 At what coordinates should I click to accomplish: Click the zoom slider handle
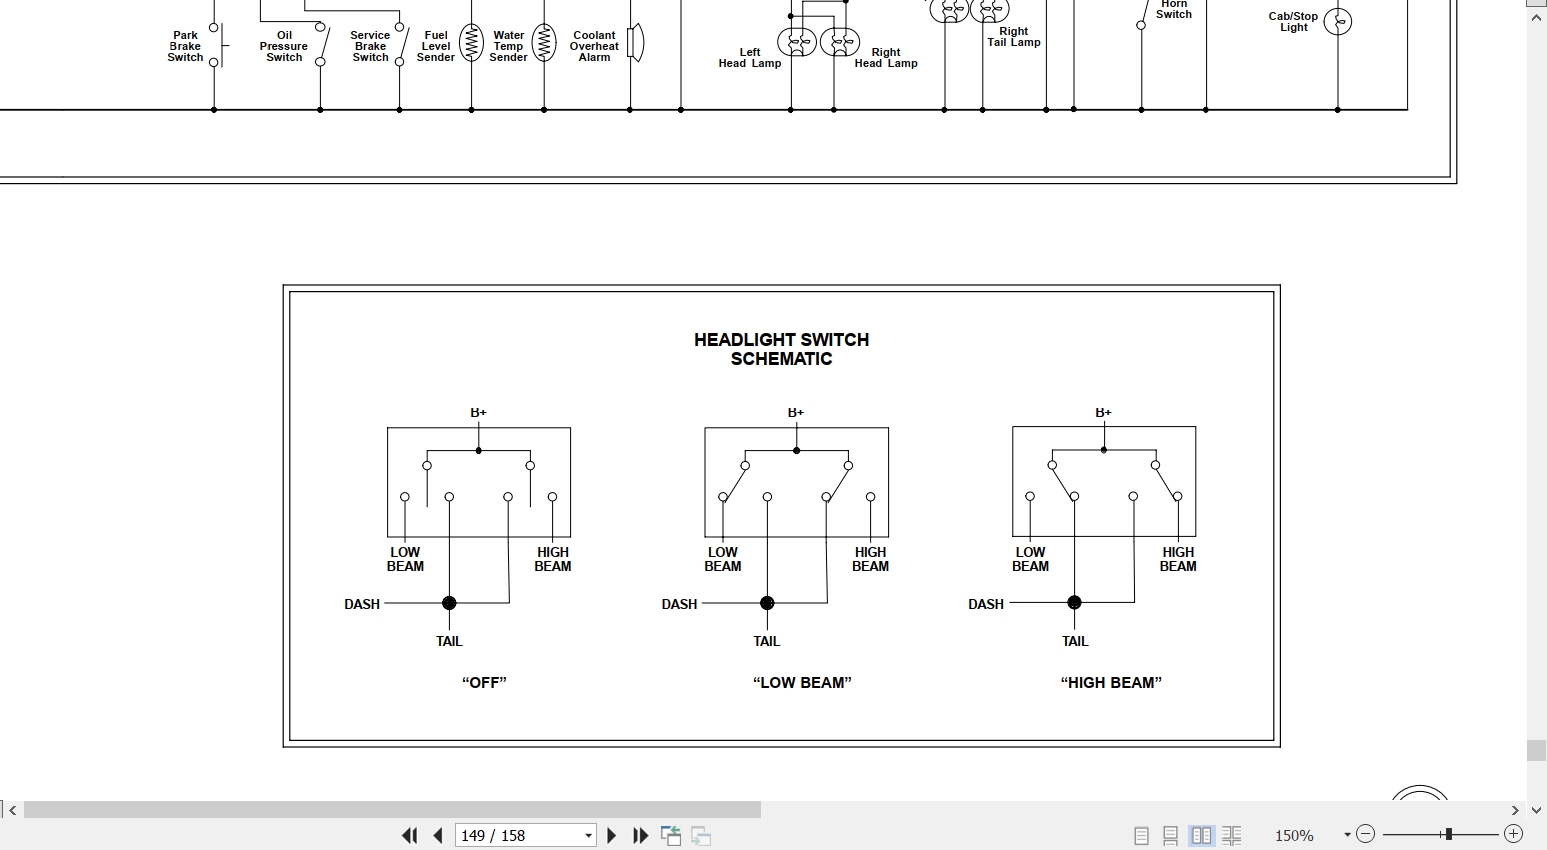(1448, 834)
